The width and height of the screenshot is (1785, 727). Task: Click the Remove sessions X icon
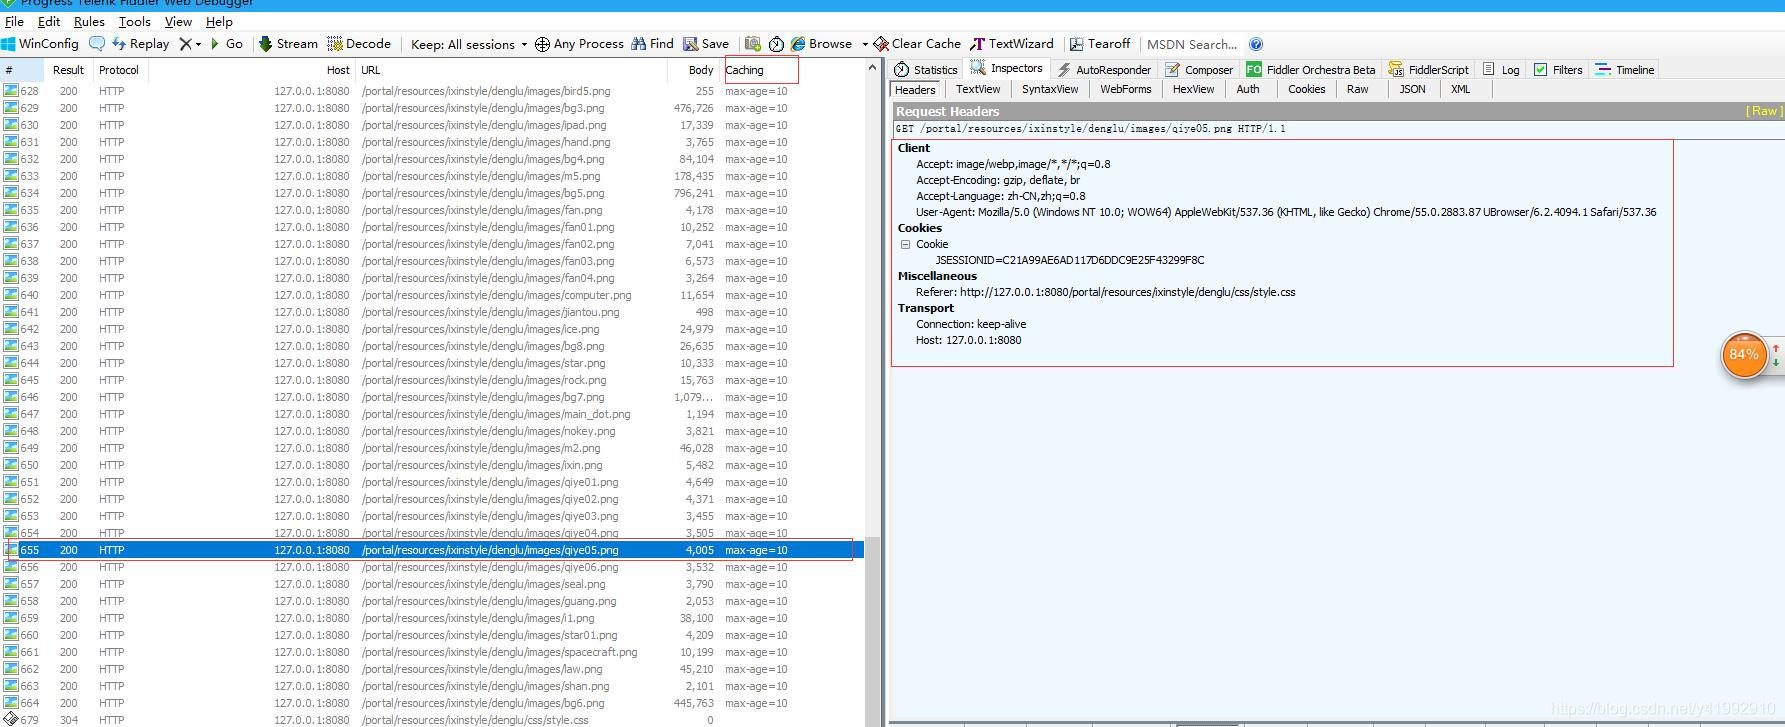185,44
